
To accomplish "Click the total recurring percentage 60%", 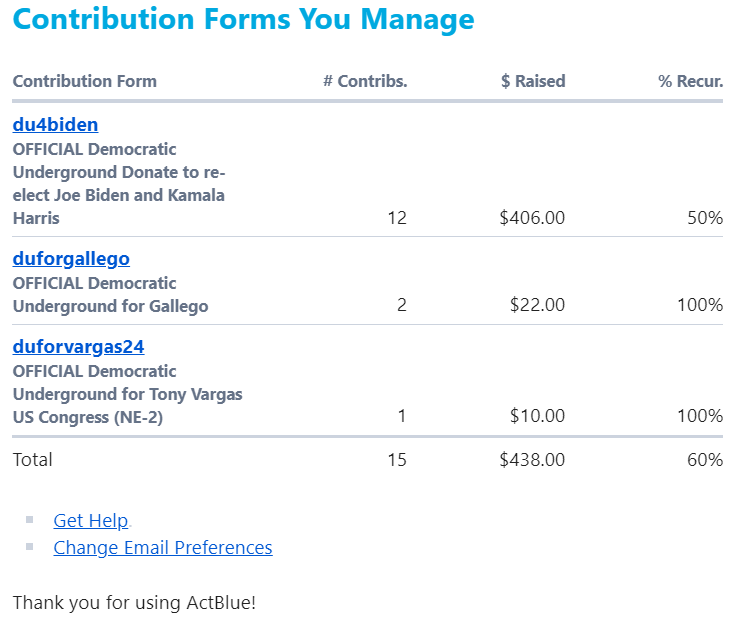I will click(x=704, y=460).
